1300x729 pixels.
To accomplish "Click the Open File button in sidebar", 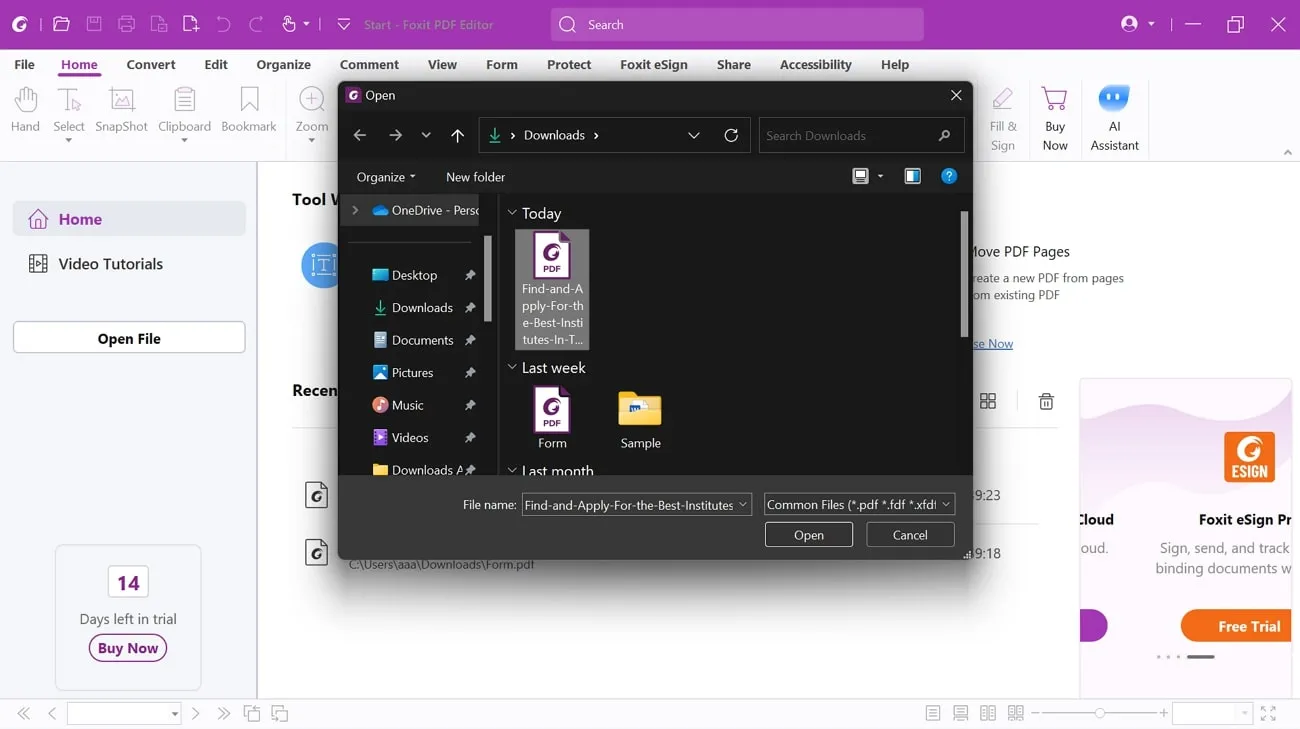I will pyautogui.click(x=129, y=338).
